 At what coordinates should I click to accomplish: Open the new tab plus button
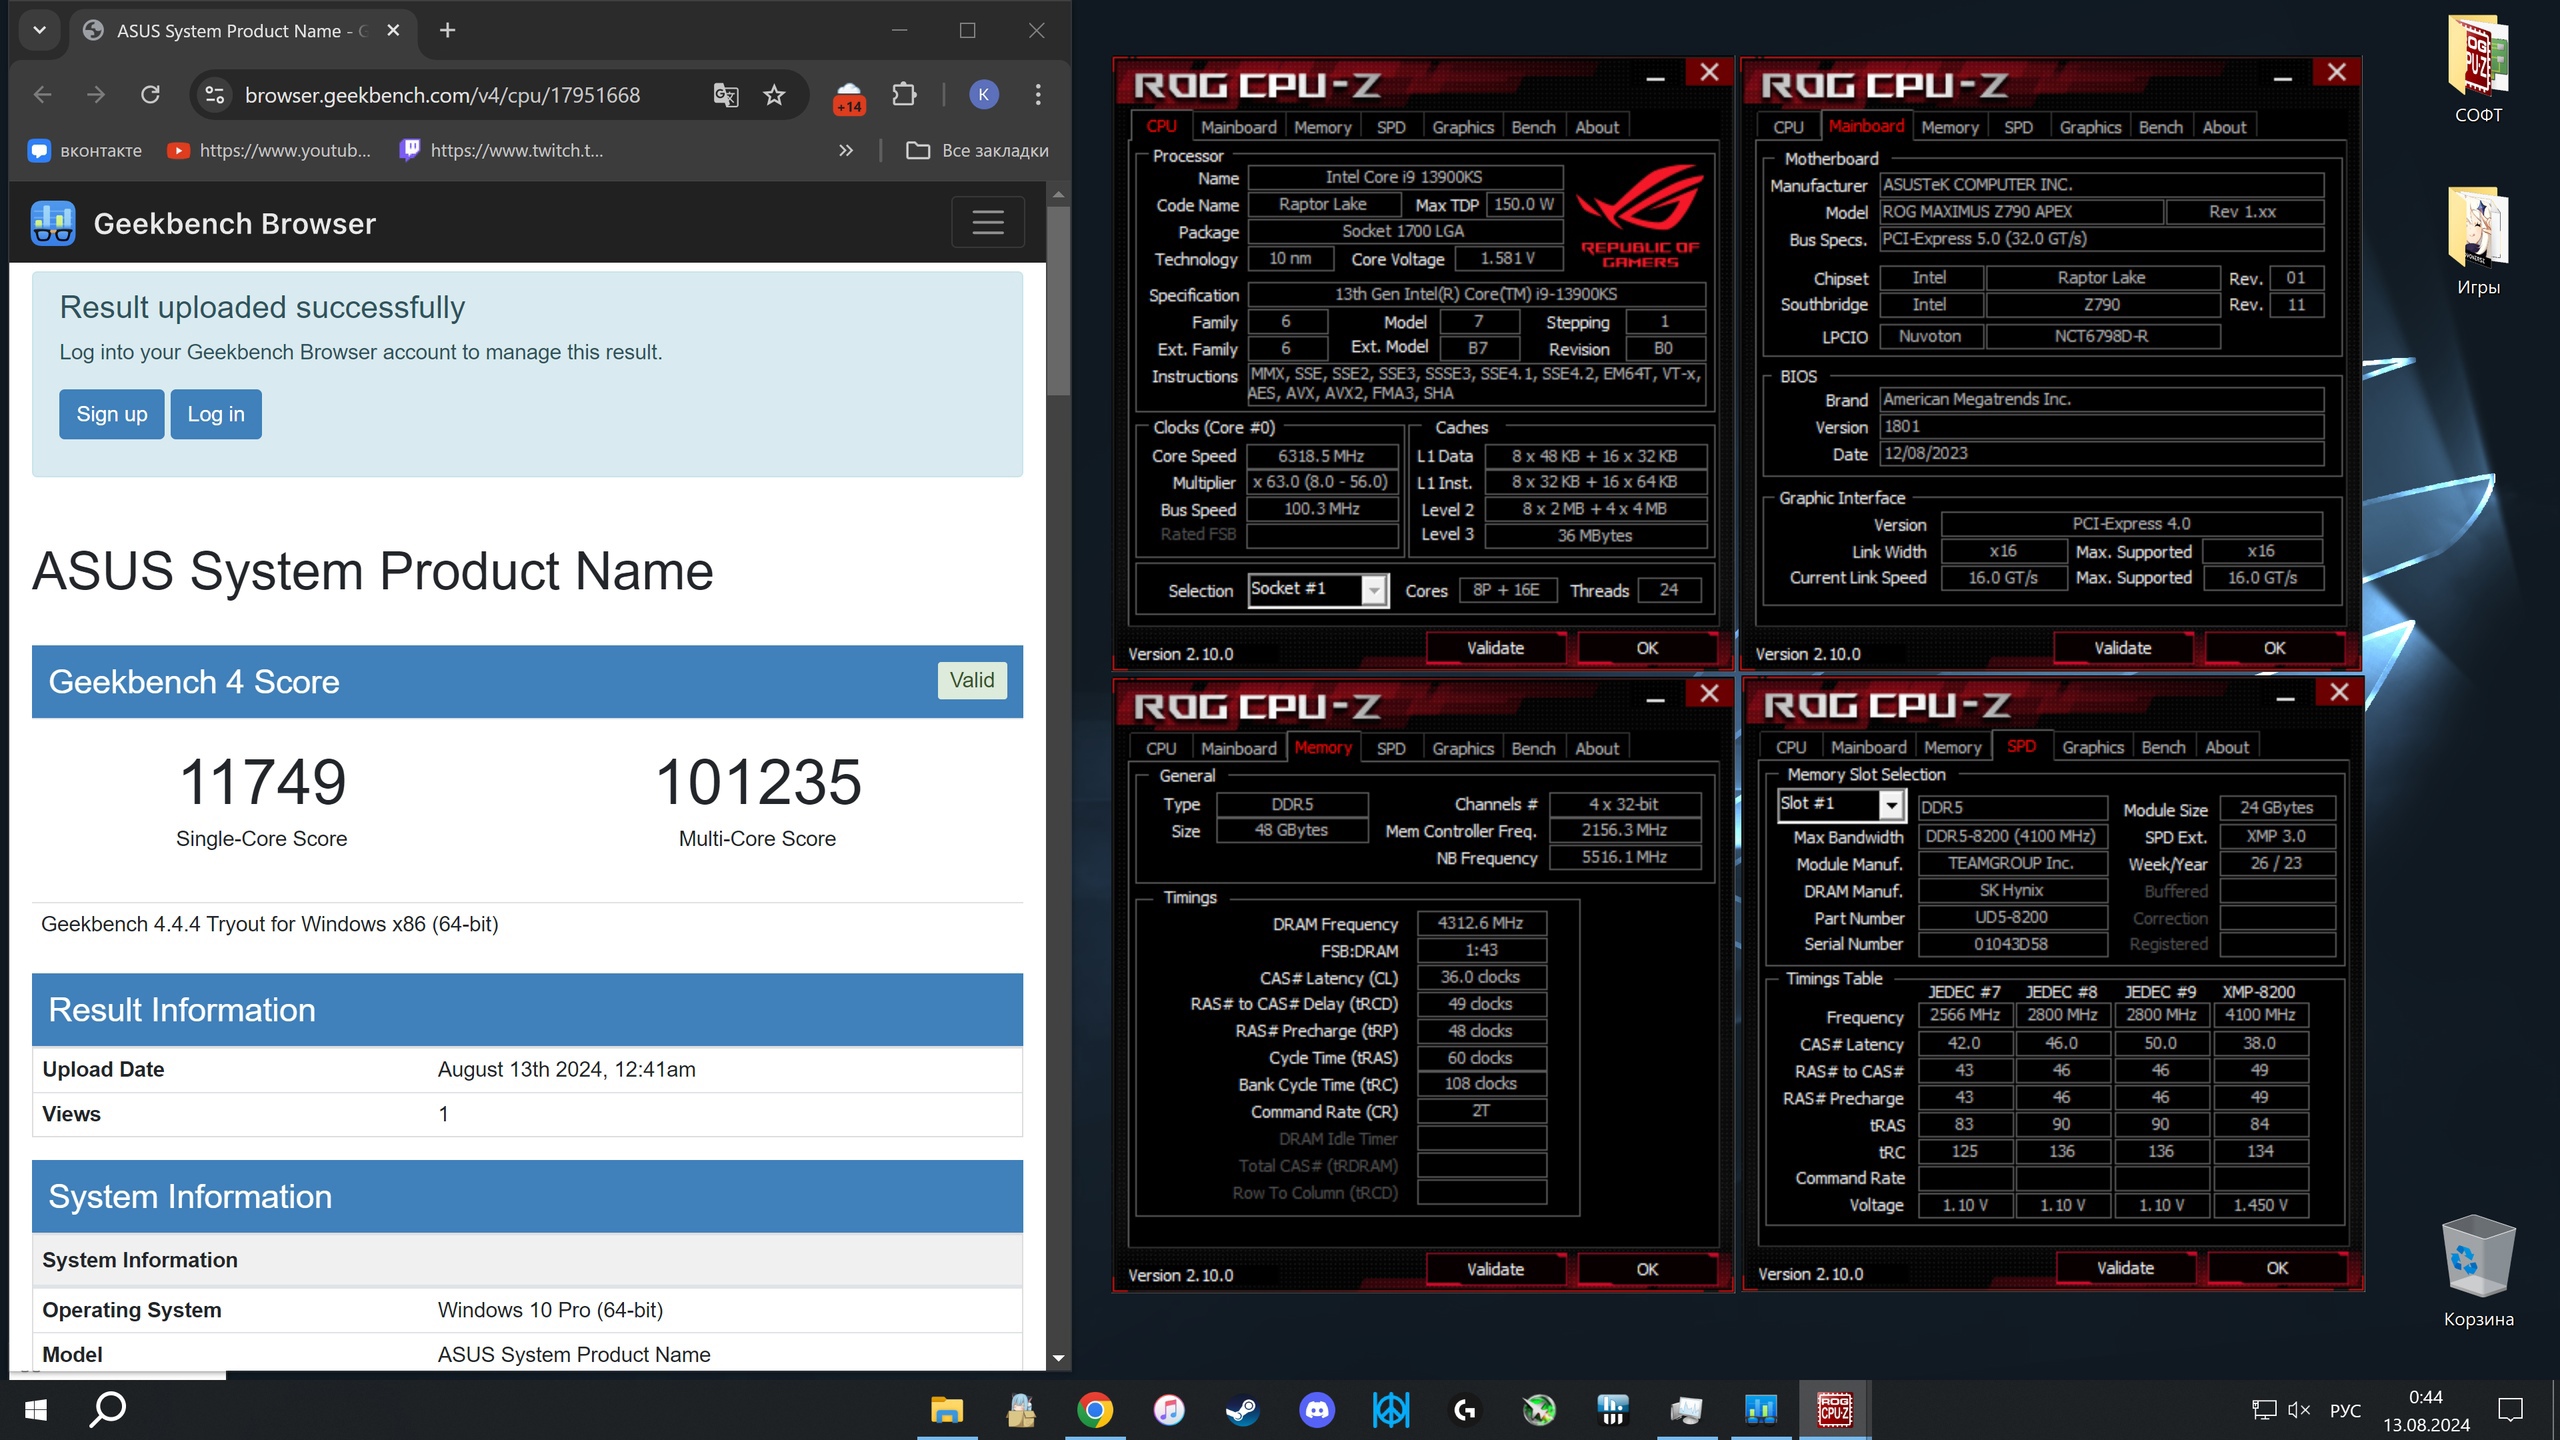447,31
